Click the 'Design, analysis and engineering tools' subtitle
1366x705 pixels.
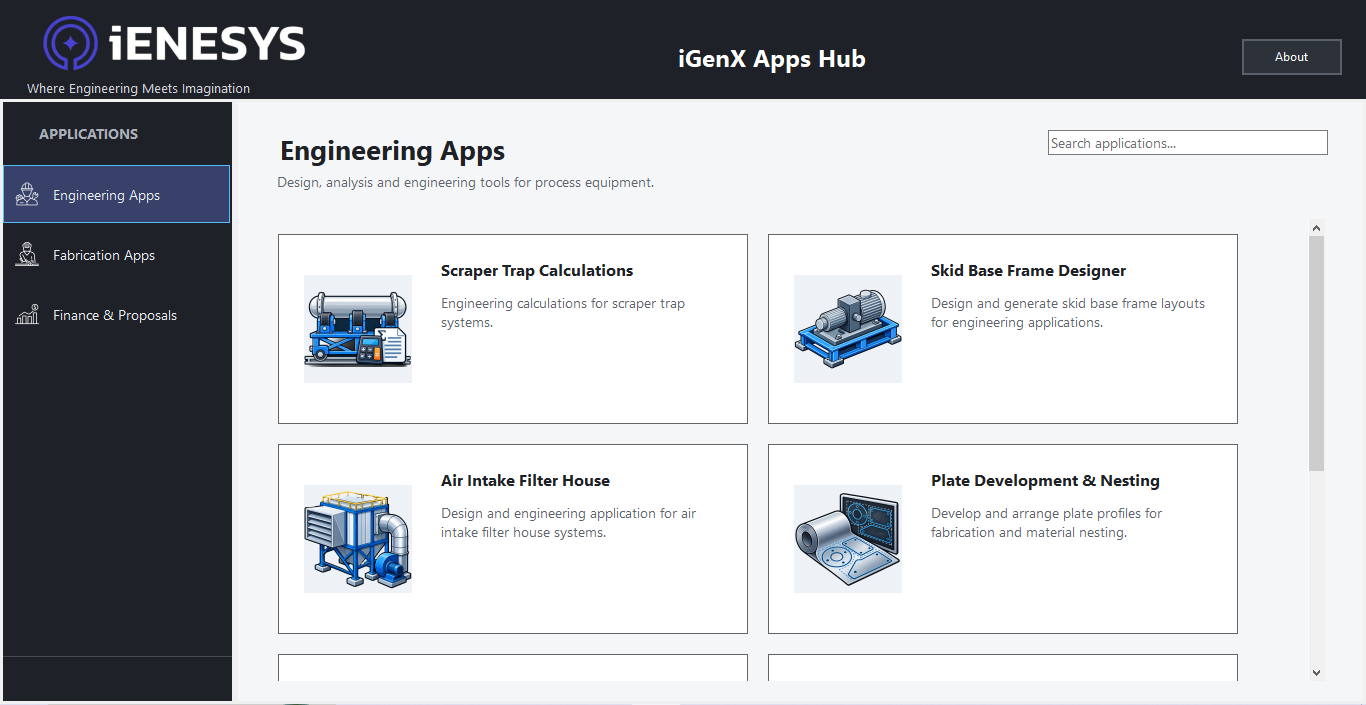465,183
